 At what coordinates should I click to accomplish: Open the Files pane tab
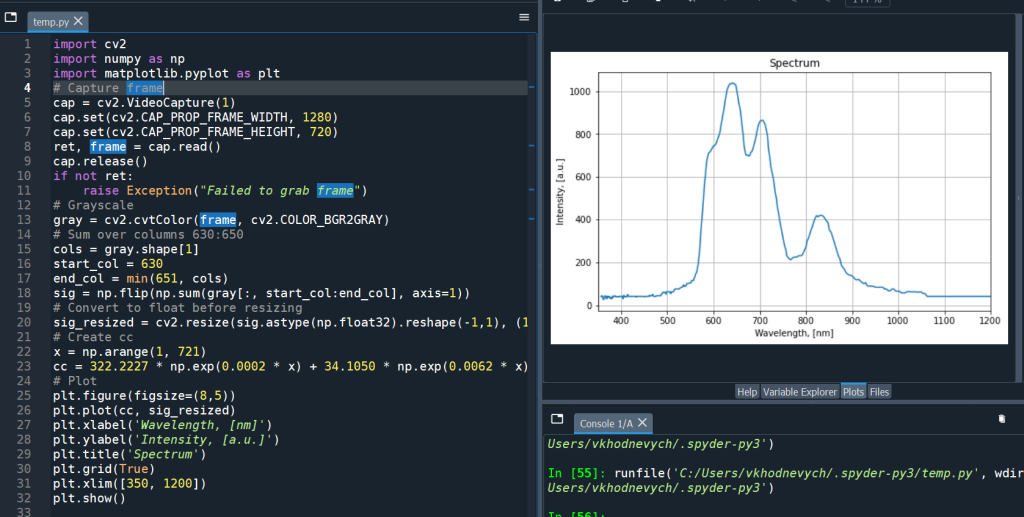coord(879,392)
